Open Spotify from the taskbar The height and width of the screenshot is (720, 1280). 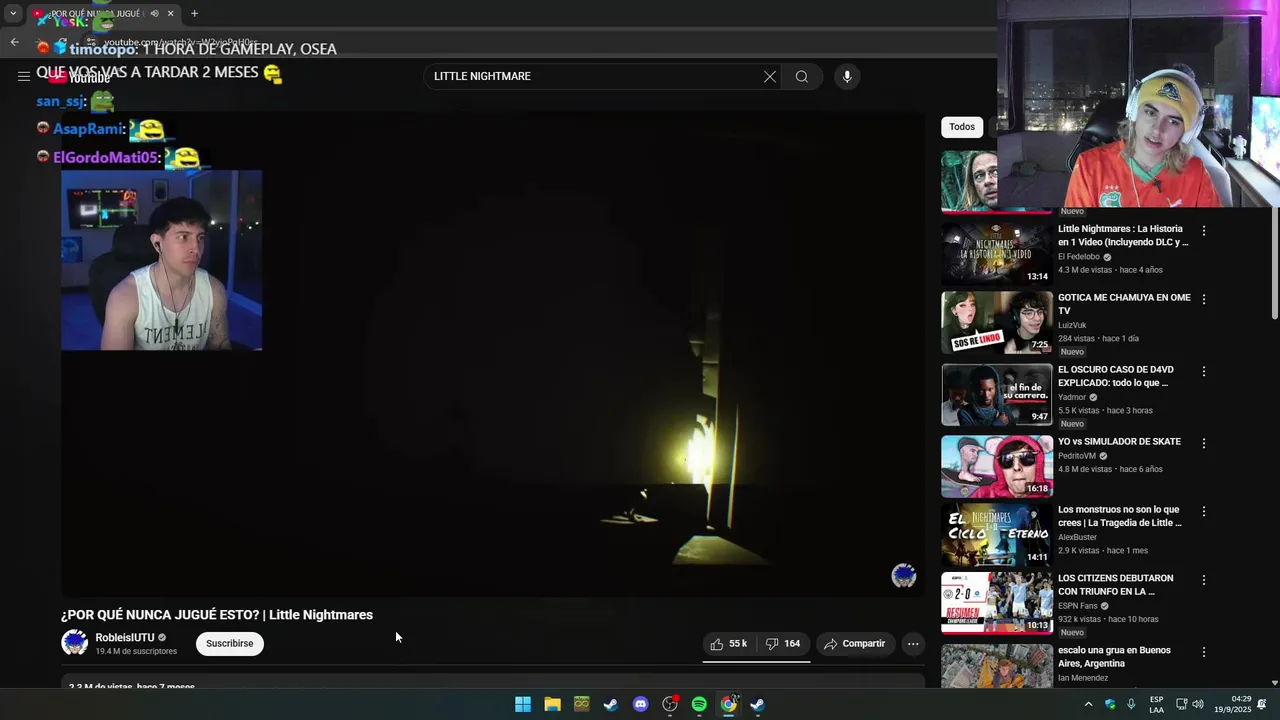699,704
